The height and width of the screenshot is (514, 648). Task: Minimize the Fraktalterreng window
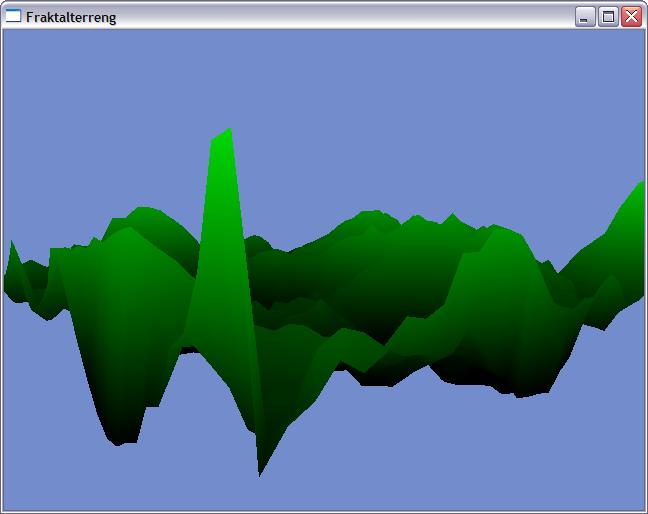(x=585, y=17)
